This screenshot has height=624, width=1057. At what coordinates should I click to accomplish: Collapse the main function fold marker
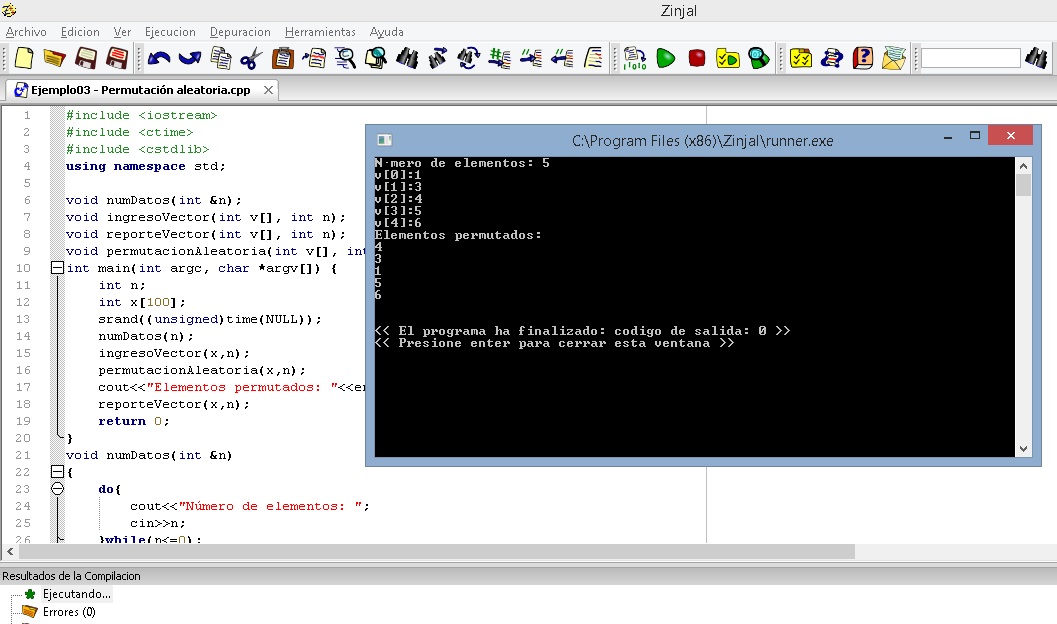57,269
